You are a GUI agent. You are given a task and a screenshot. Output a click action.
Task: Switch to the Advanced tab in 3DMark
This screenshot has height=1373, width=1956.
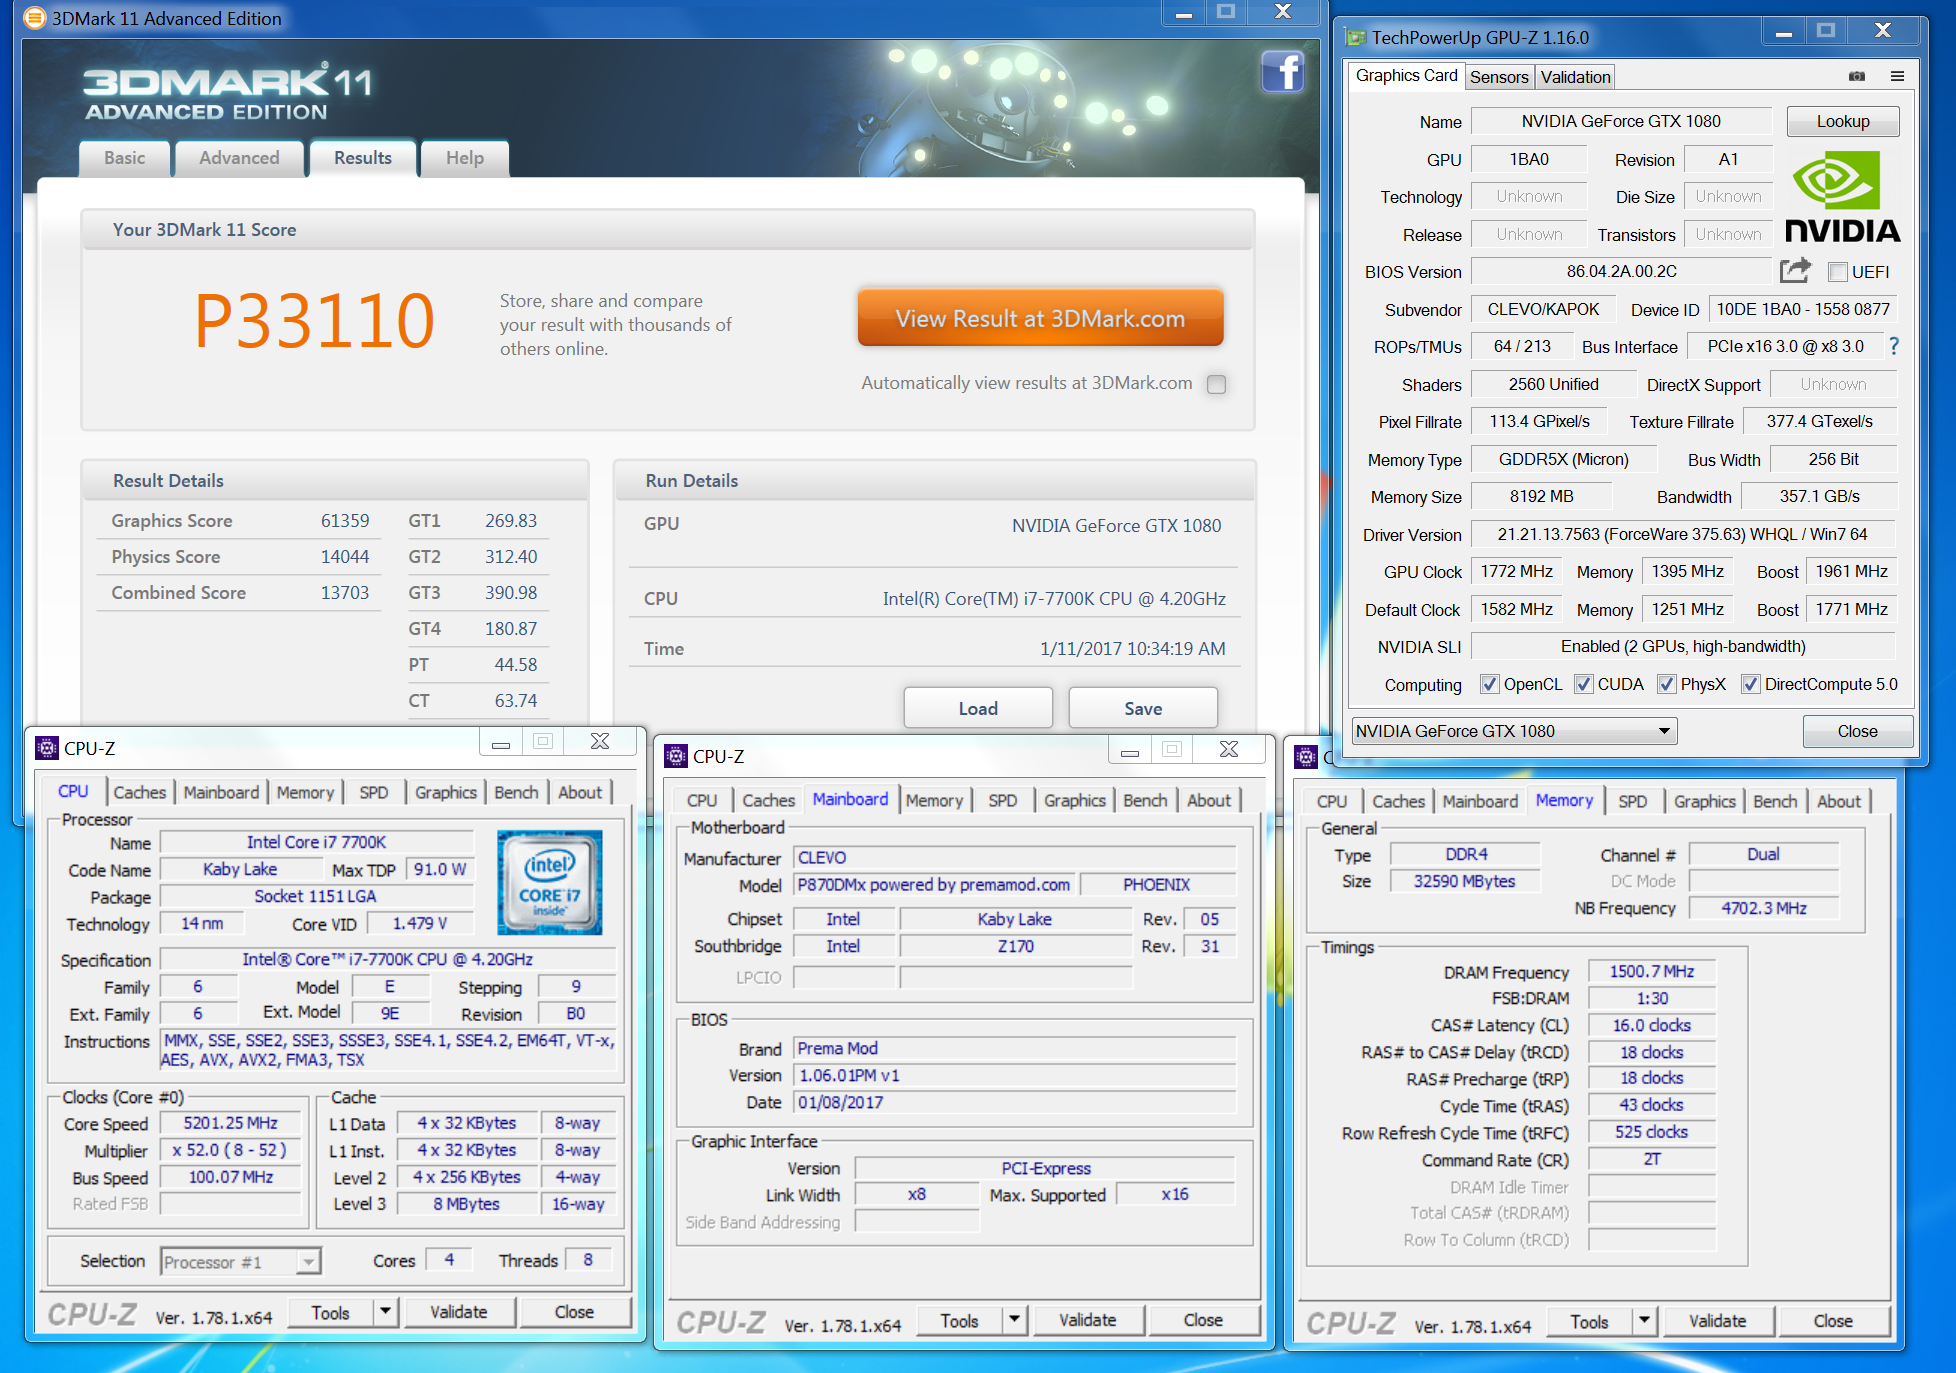239,158
